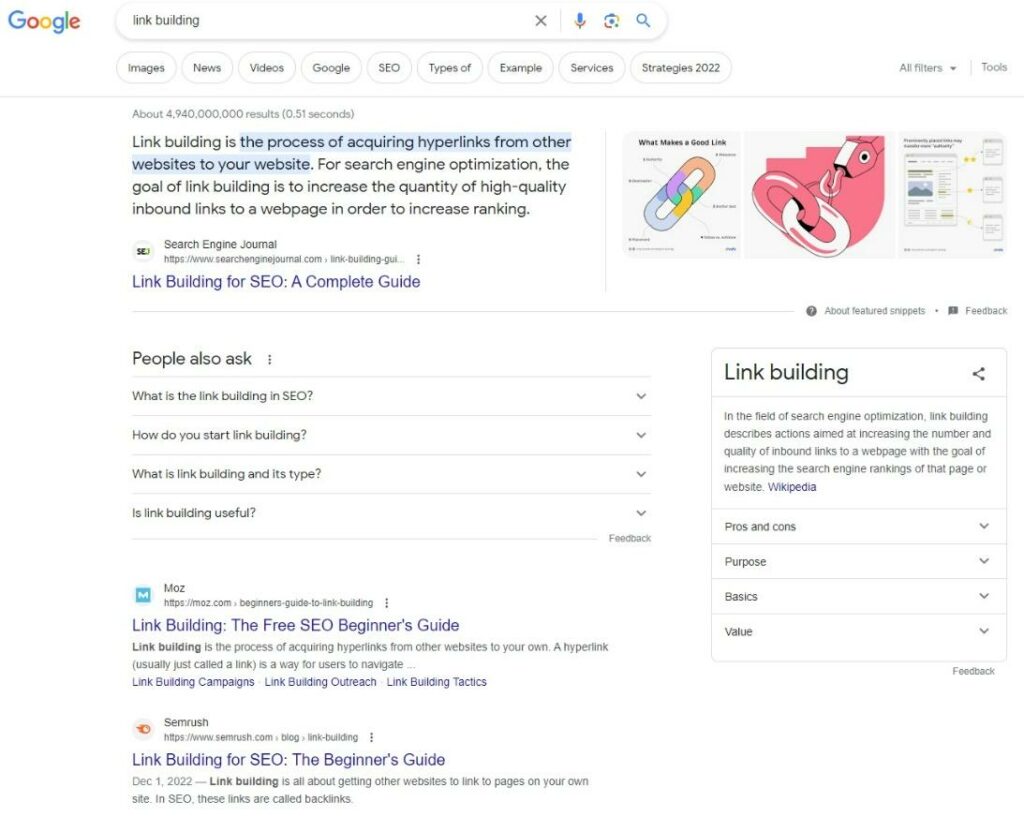Open three-dot menu beside Moz result URL
Screen dimensions: 1024x817
pyautogui.click(x=387, y=603)
